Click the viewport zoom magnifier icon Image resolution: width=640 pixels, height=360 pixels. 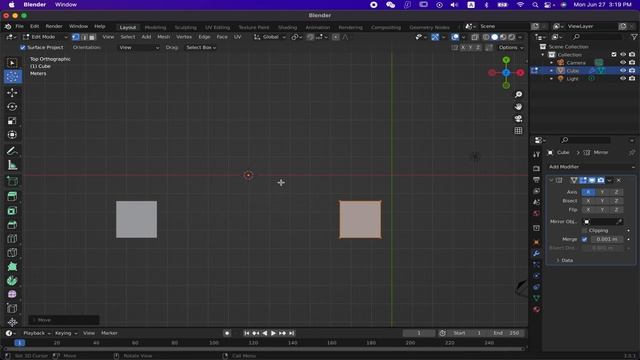coord(518,95)
